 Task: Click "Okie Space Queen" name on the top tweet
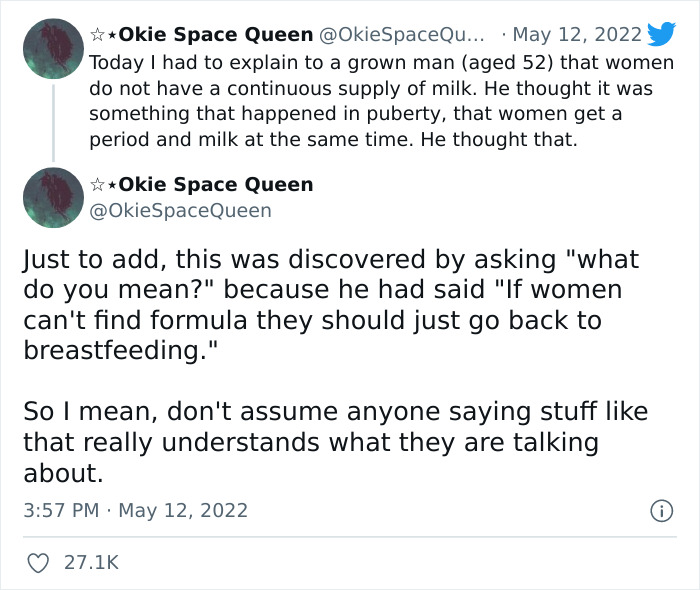tap(215, 35)
